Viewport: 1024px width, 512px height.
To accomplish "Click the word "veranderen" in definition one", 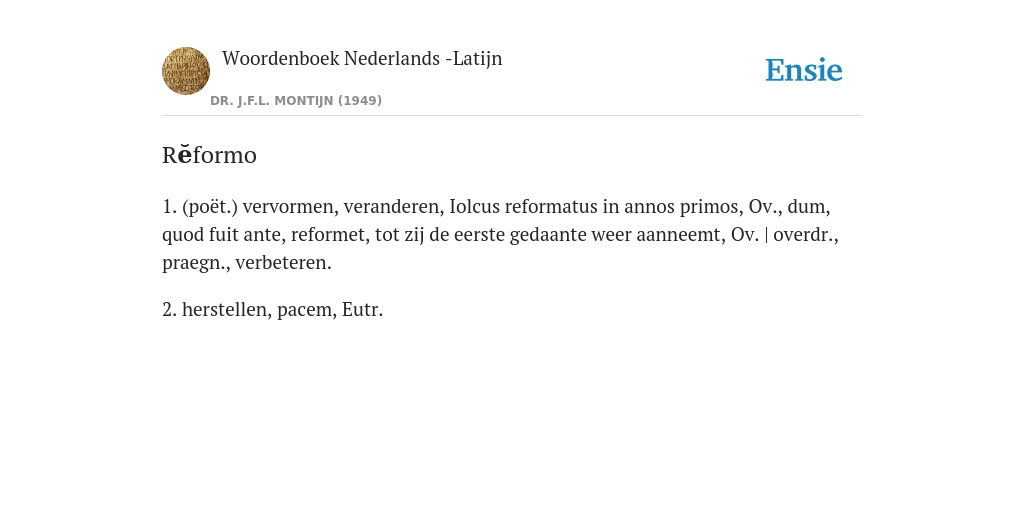I will pos(394,206).
